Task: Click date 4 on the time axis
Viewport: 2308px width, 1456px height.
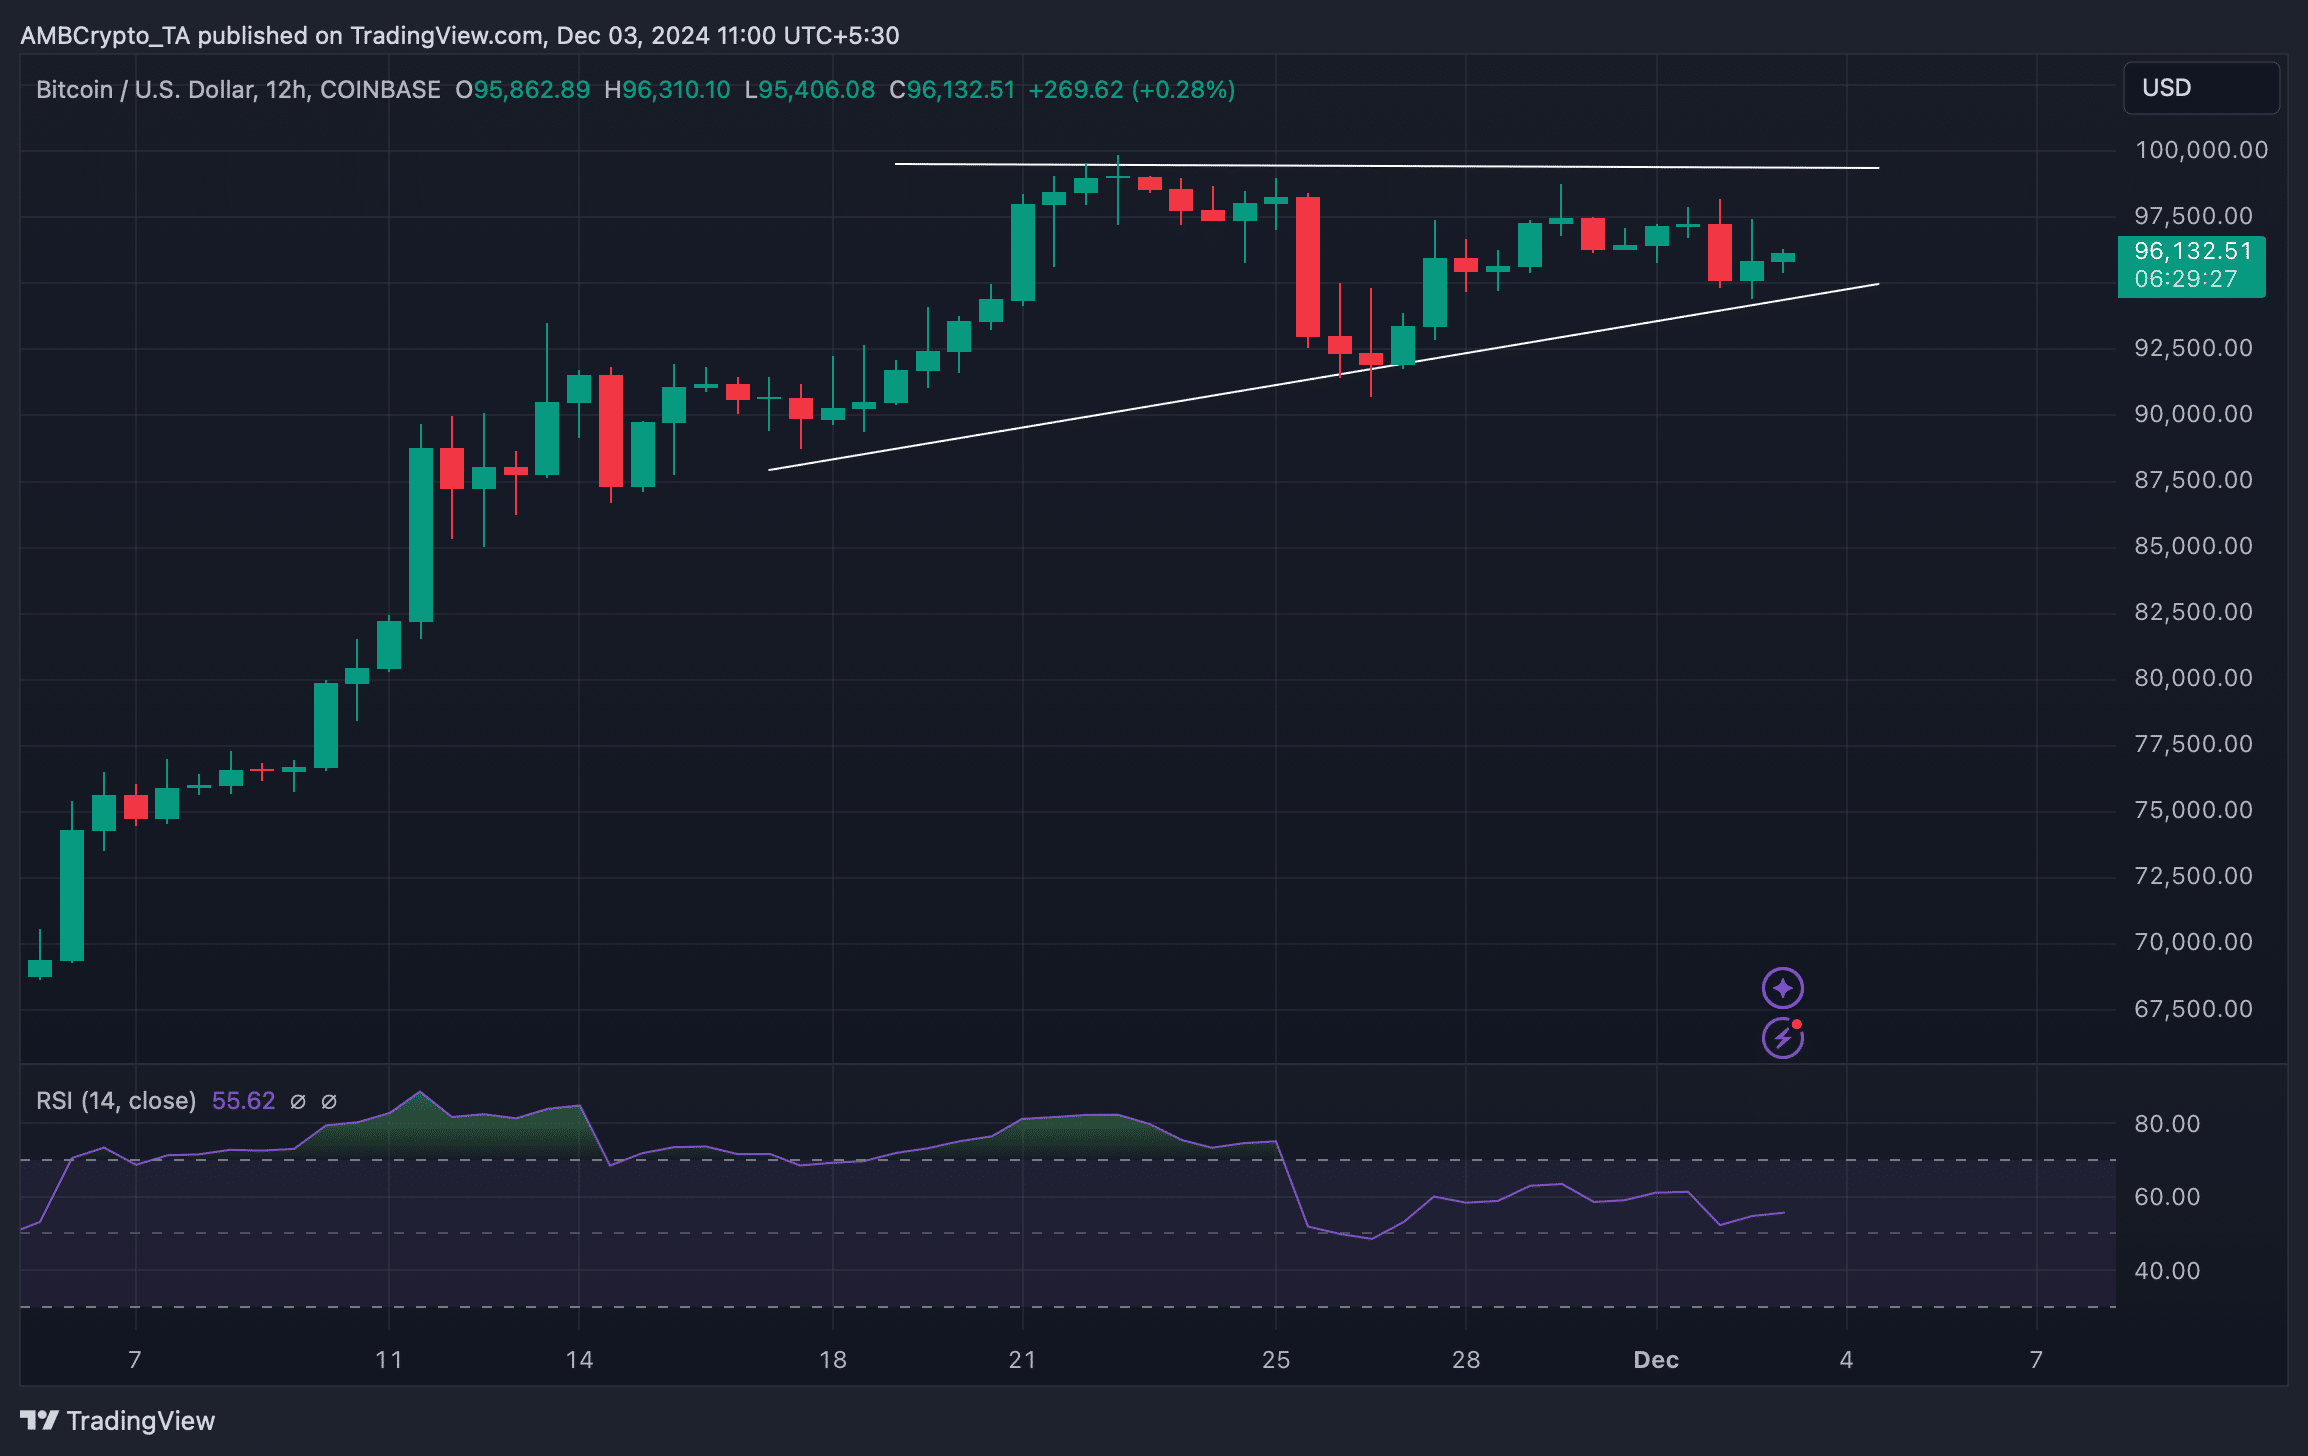Action: [x=1846, y=1360]
